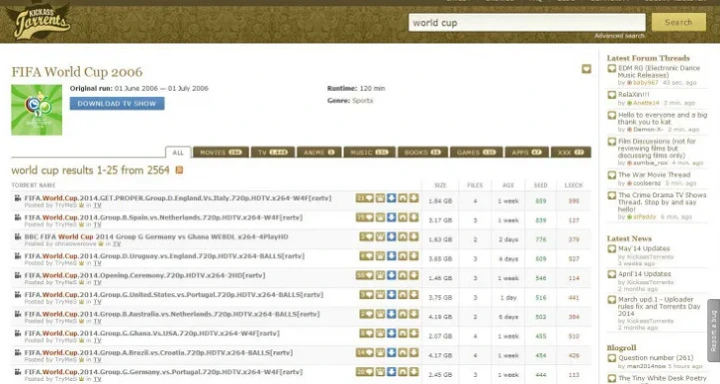
Task: Click the speech bubble icon beside Film Discussions thread
Action: coord(612,141)
